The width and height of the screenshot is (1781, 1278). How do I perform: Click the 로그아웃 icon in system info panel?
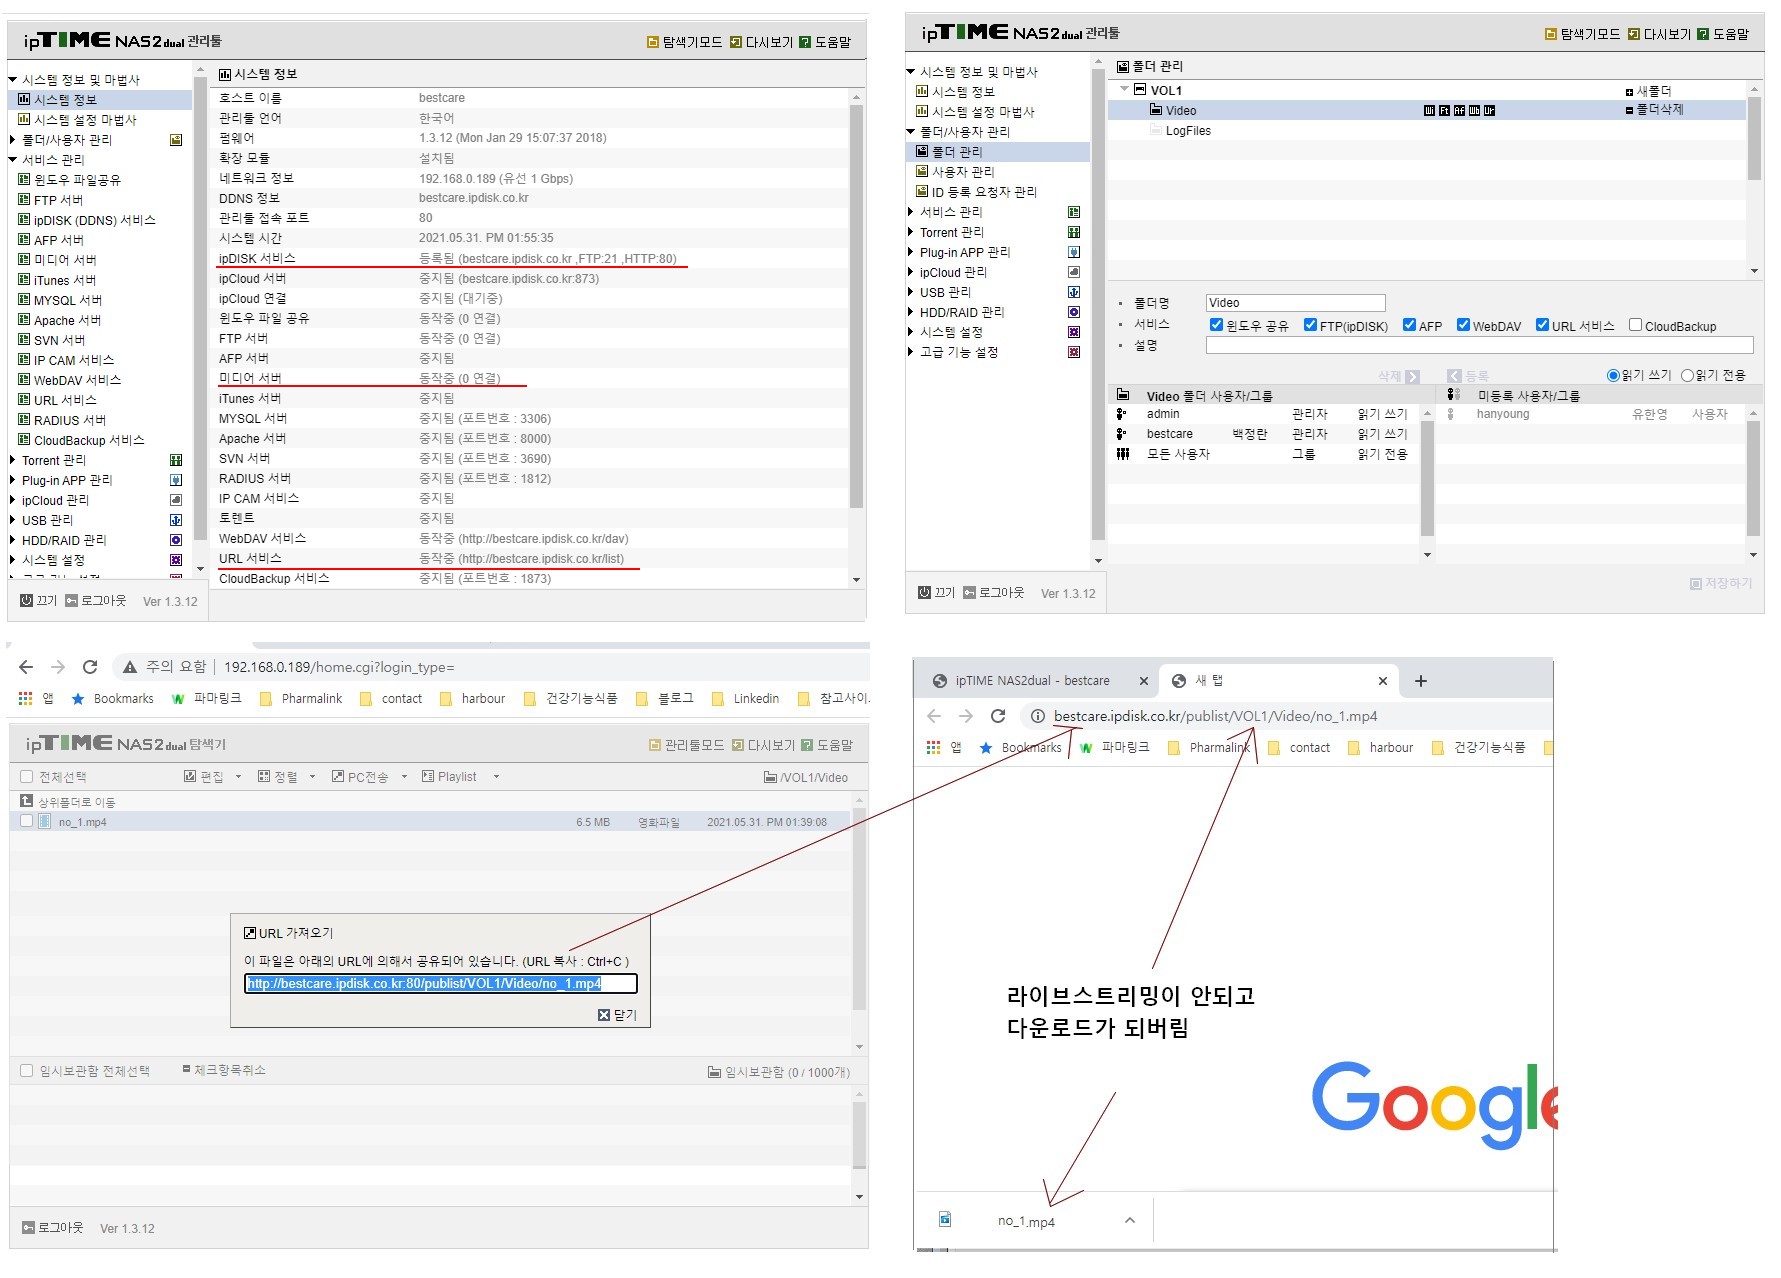pos(71,601)
